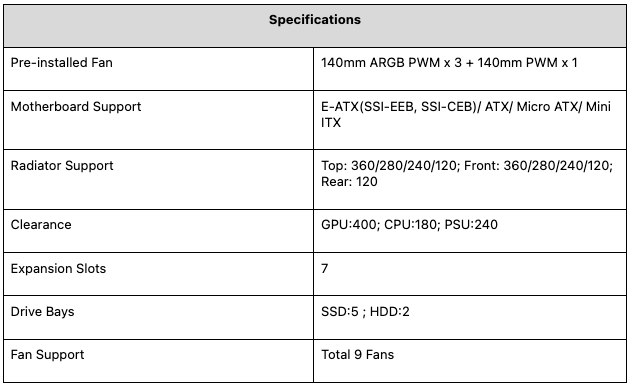Select the Radiator Support label
This screenshot has width=632, height=388.
coord(62,166)
